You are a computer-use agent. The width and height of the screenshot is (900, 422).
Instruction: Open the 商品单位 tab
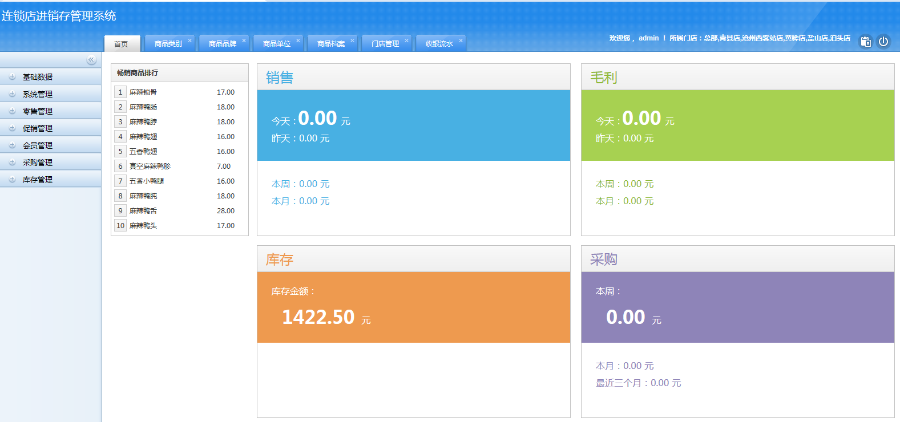click(x=277, y=44)
